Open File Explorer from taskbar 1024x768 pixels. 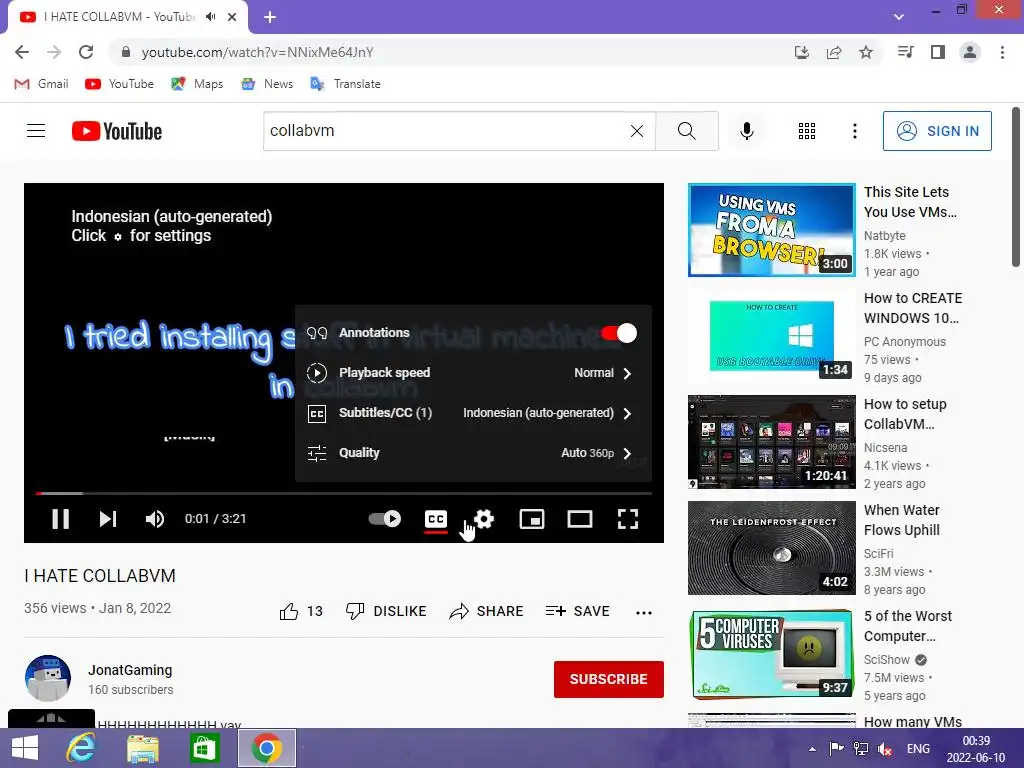tap(142, 748)
